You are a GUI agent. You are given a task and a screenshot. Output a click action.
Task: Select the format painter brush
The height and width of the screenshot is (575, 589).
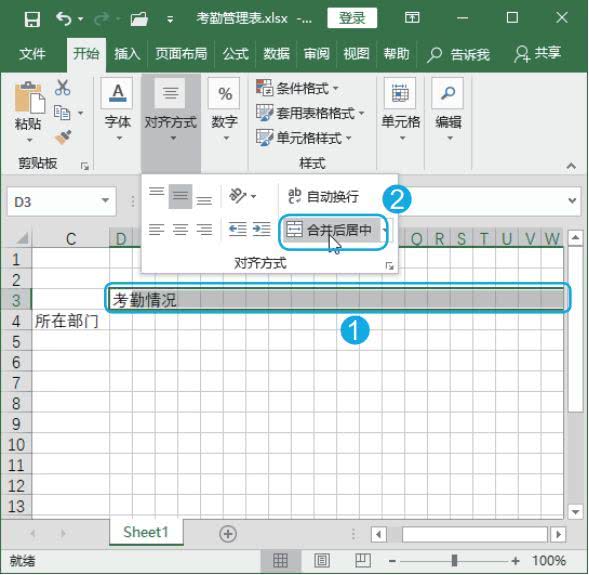pos(63,137)
